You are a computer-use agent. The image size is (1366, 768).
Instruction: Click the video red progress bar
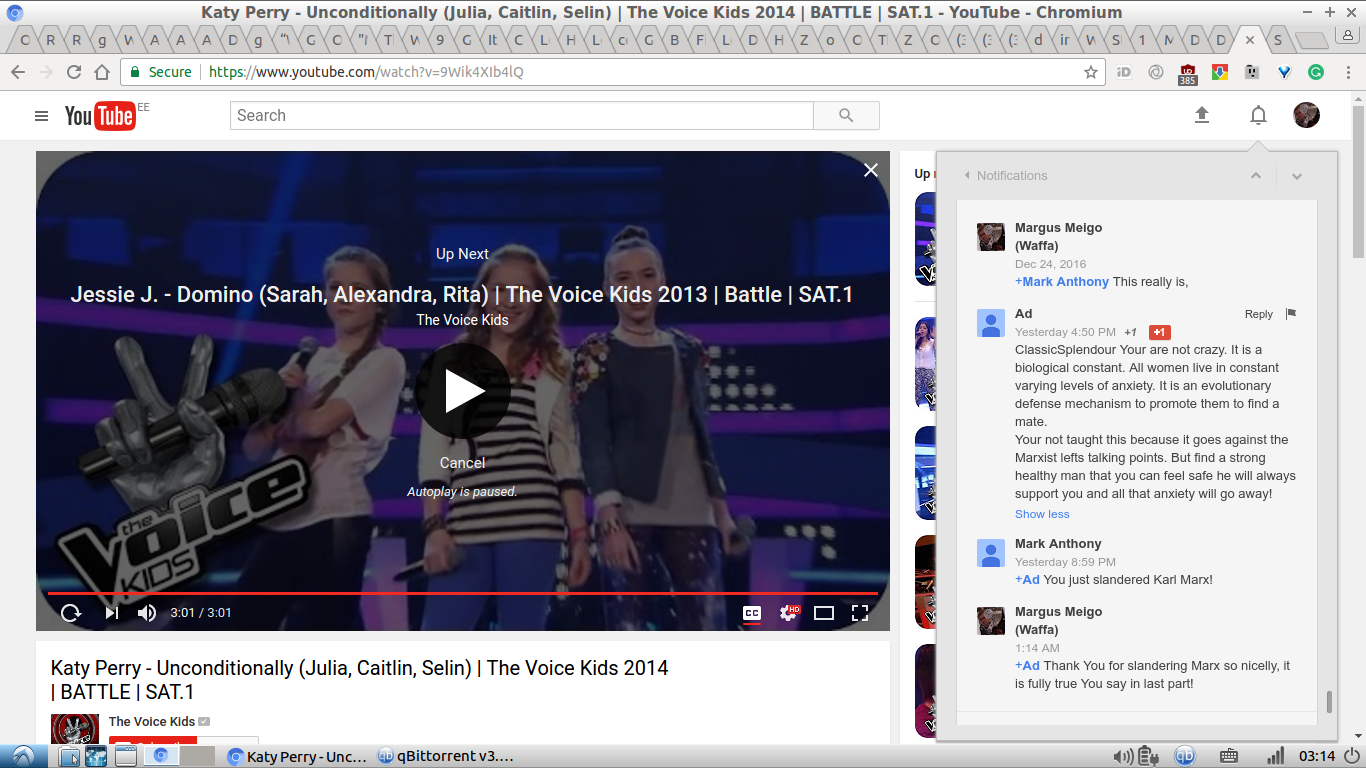462,593
